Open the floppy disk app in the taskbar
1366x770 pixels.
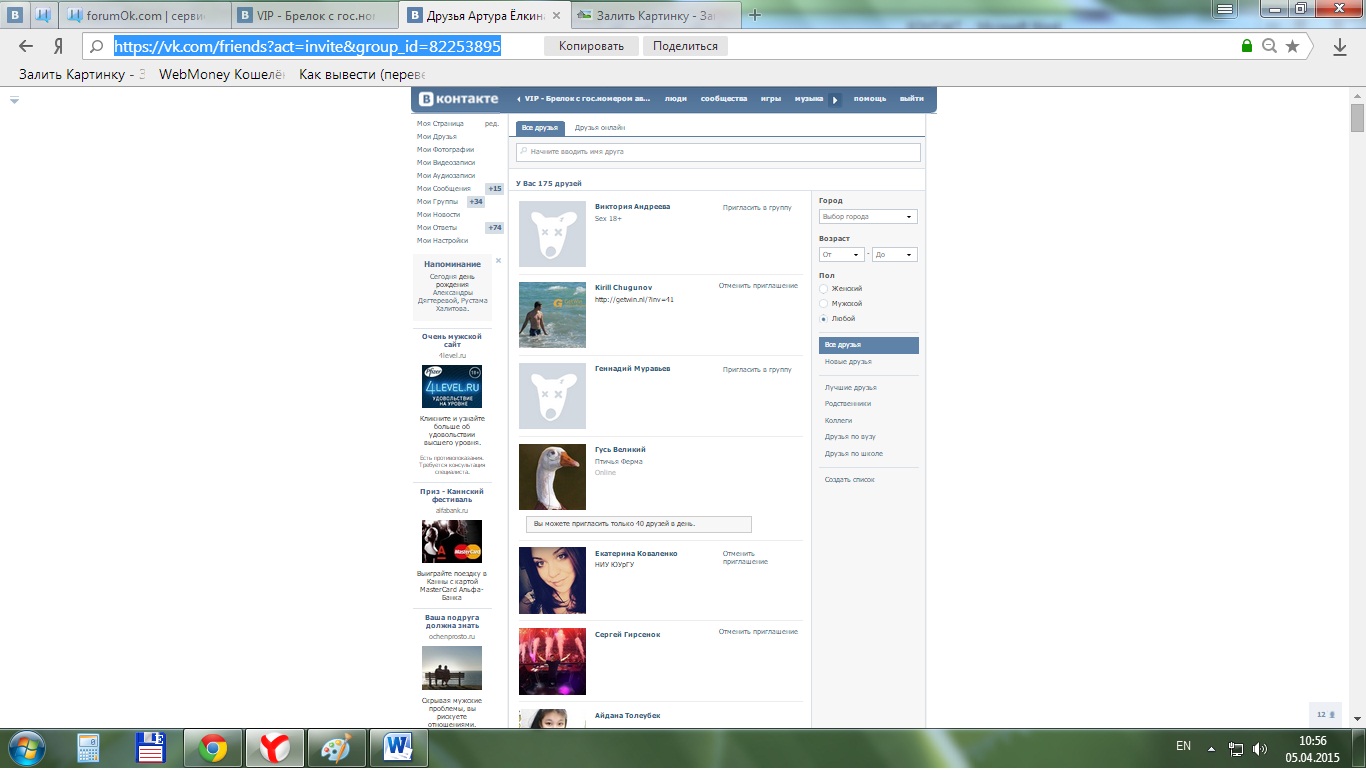[x=150, y=748]
